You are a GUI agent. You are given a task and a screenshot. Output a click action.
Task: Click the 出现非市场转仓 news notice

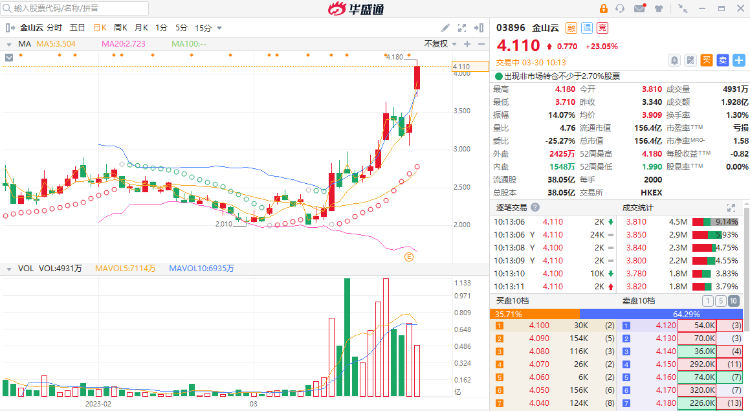tap(558, 76)
